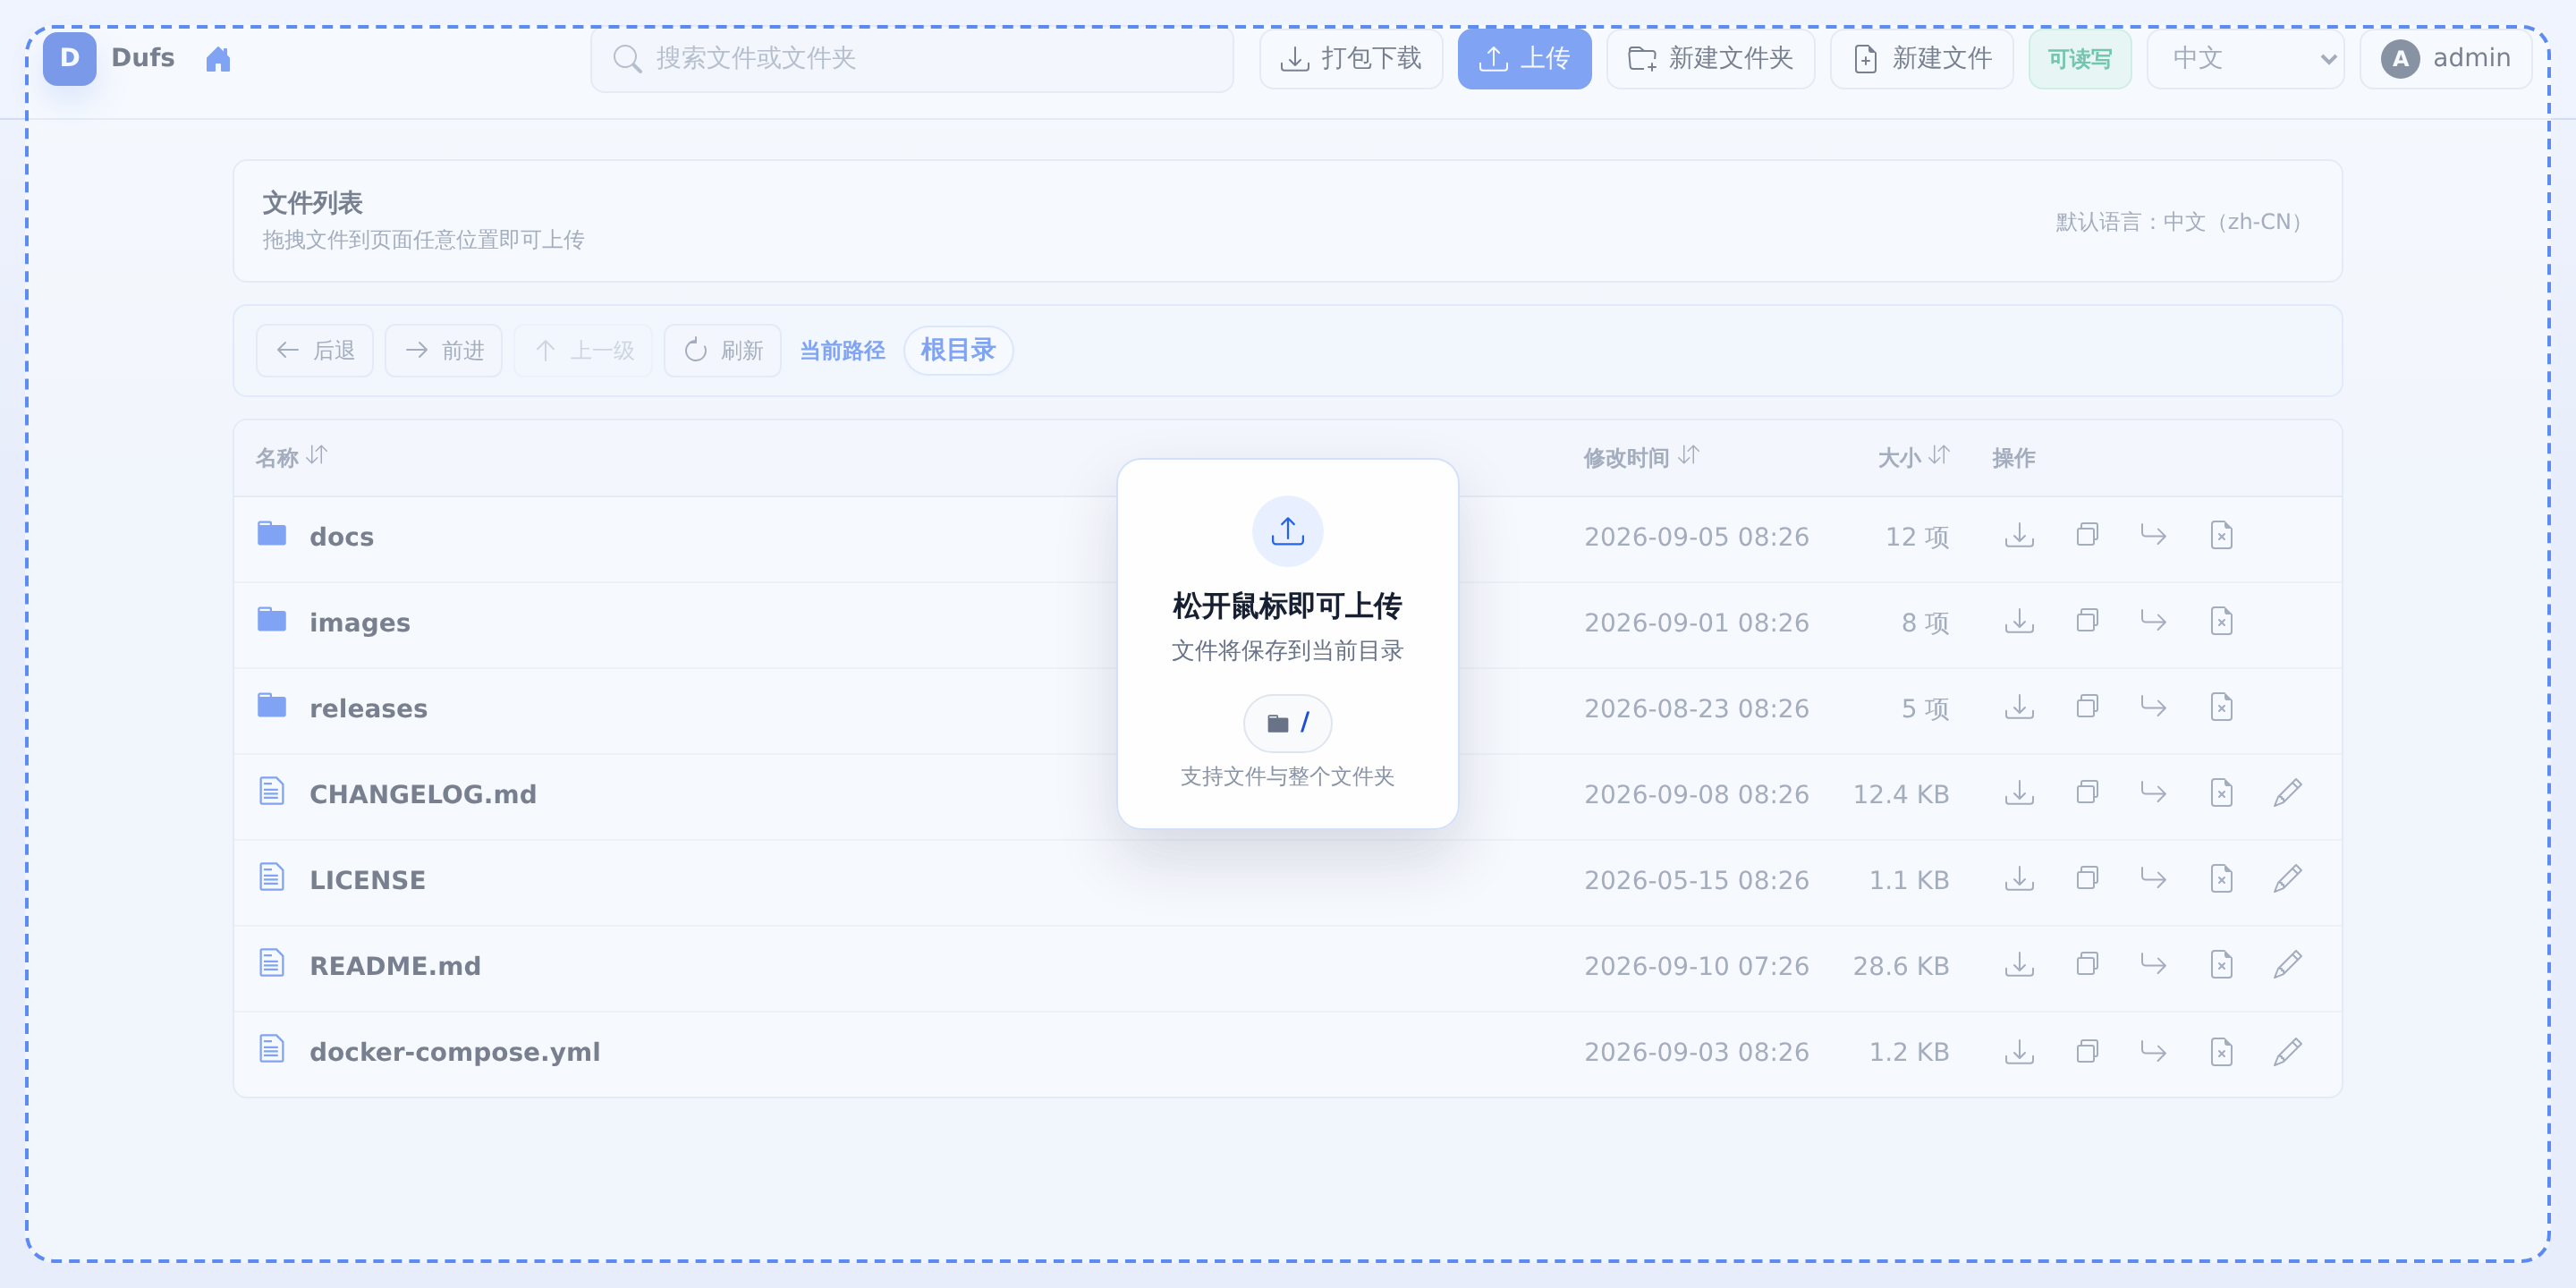Download README.md
The height and width of the screenshot is (1288, 2576).
tap(2019, 966)
